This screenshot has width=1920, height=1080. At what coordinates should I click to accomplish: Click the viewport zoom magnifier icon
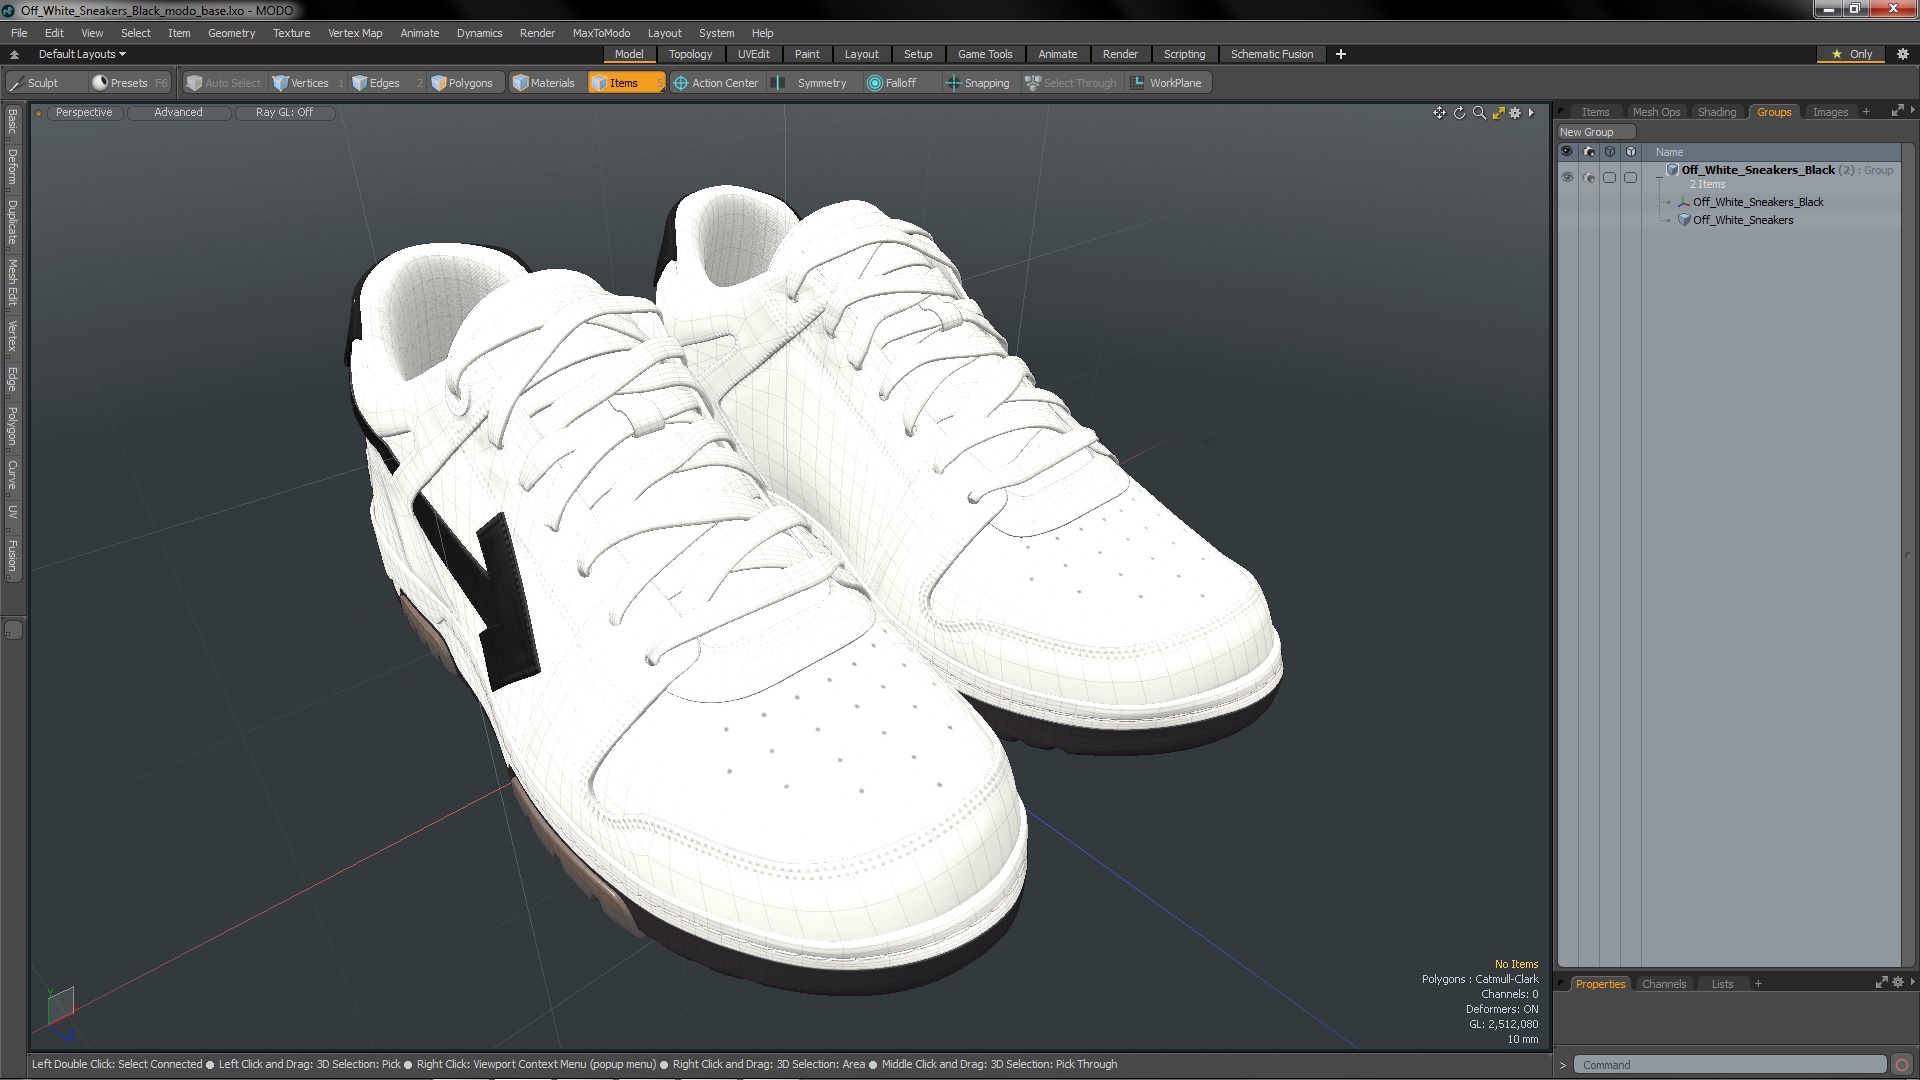[x=1479, y=113]
